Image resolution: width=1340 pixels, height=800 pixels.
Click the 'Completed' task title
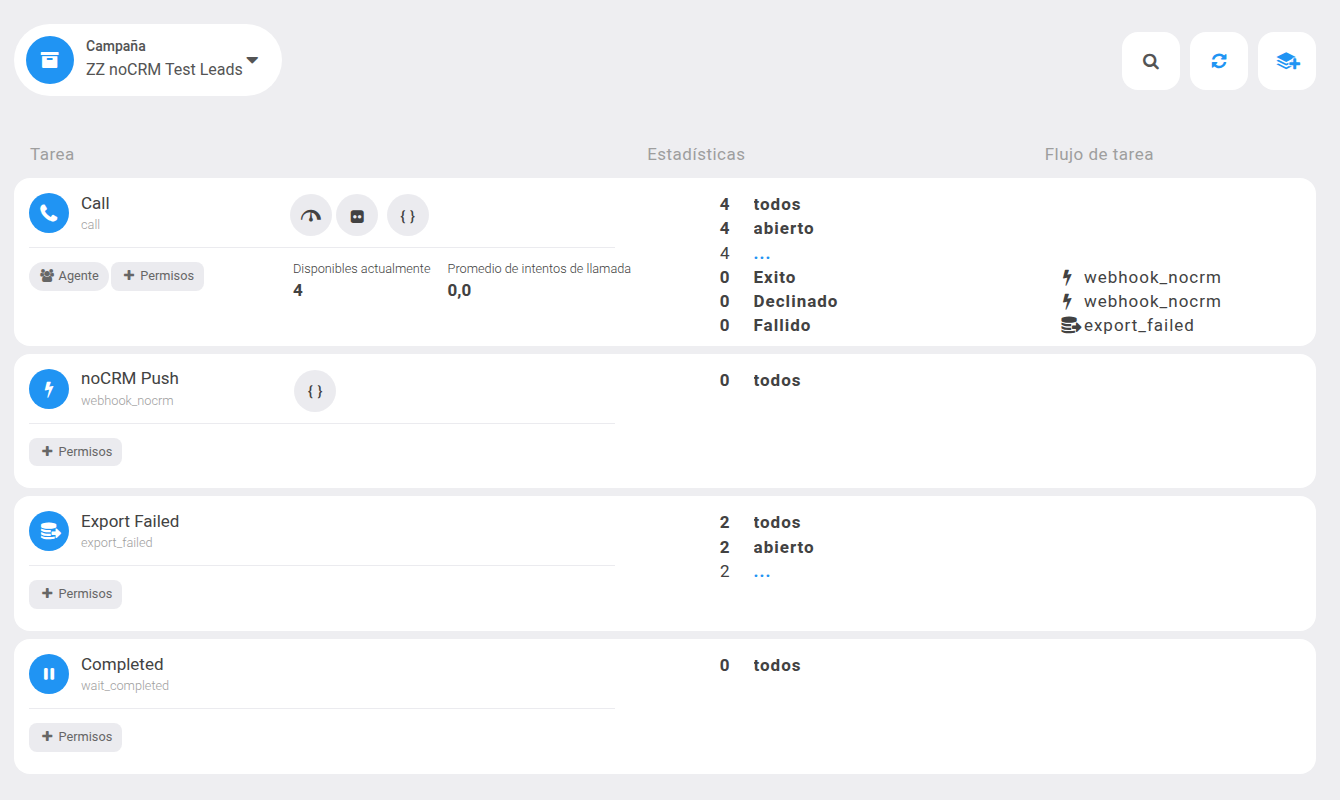[122, 664]
